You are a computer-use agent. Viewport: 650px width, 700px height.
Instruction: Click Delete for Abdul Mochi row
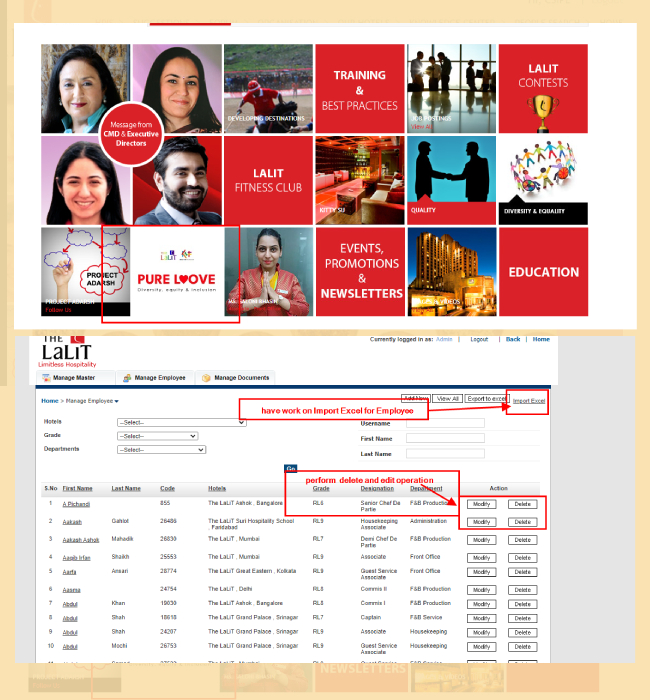pos(522,647)
